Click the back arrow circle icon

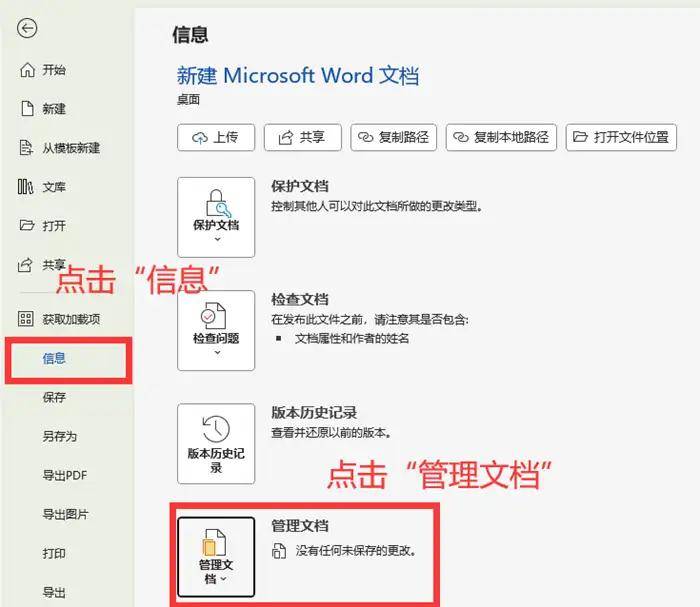click(x=27, y=29)
